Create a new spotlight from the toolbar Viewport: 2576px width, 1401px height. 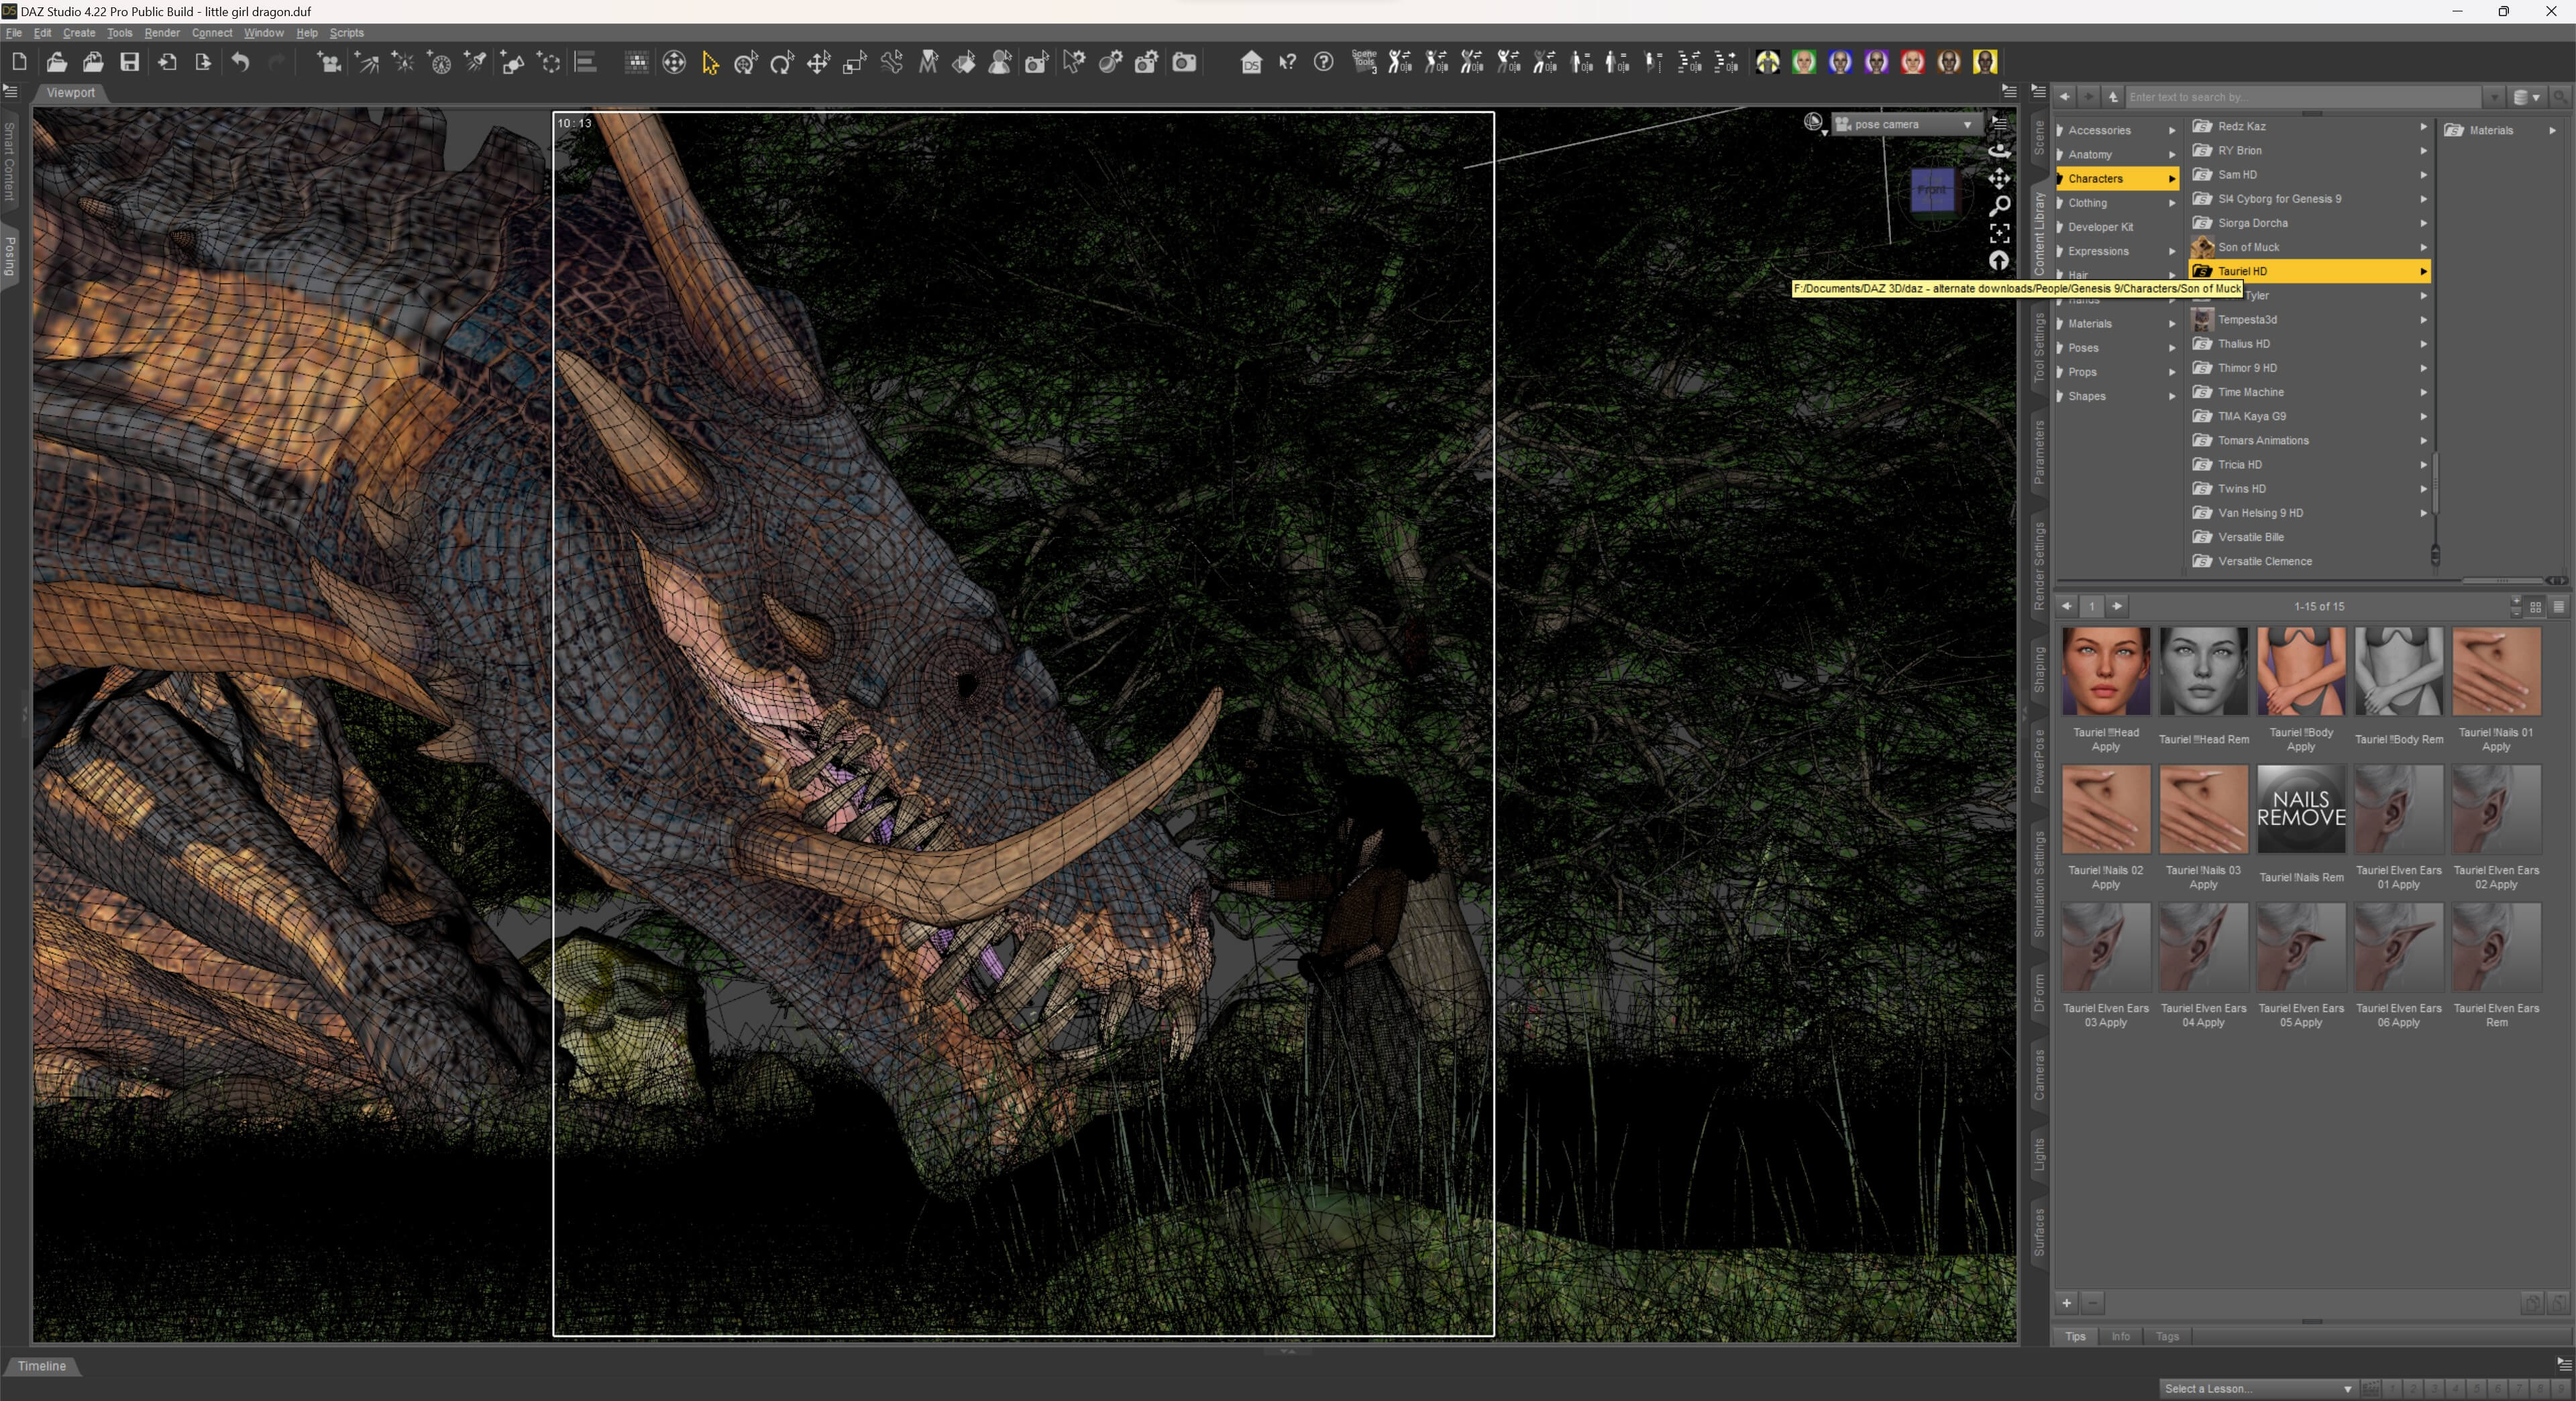476,62
